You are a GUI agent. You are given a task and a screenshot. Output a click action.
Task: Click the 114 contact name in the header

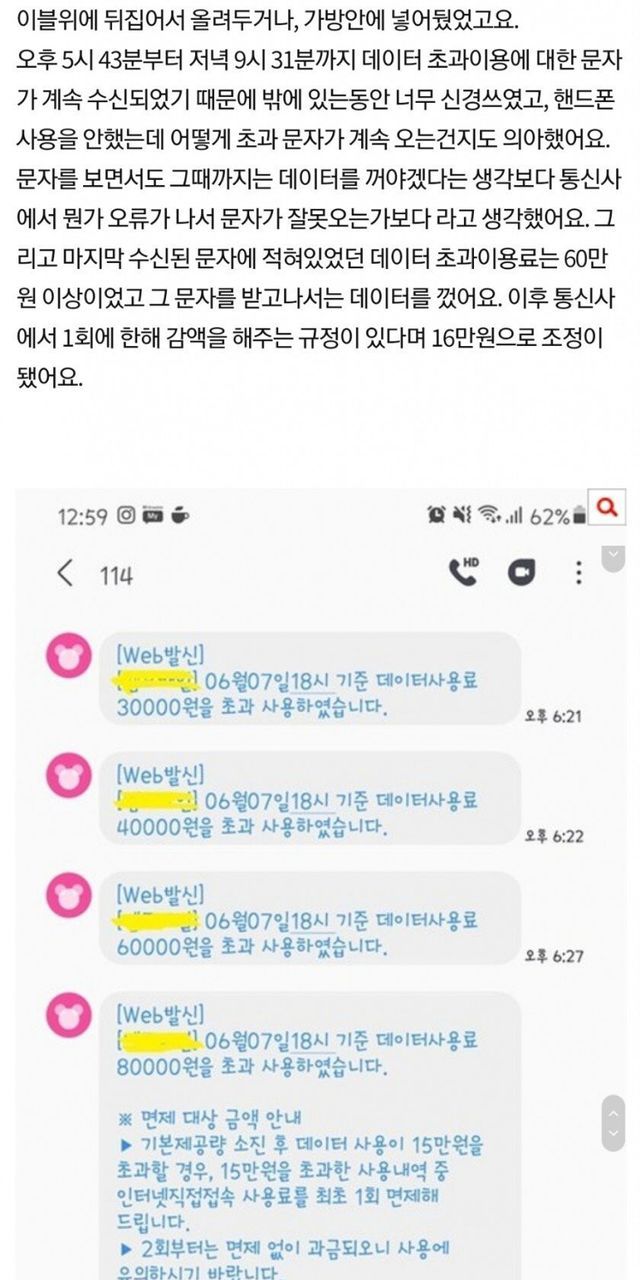pyautogui.click(x=116, y=575)
